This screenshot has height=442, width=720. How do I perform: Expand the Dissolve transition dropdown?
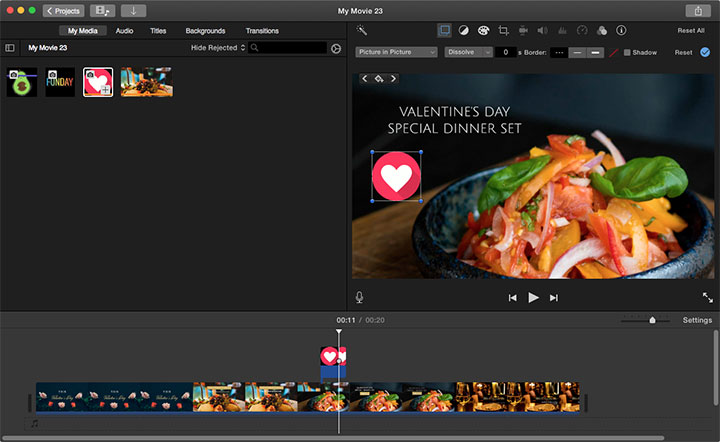pyautogui.click(x=467, y=52)
